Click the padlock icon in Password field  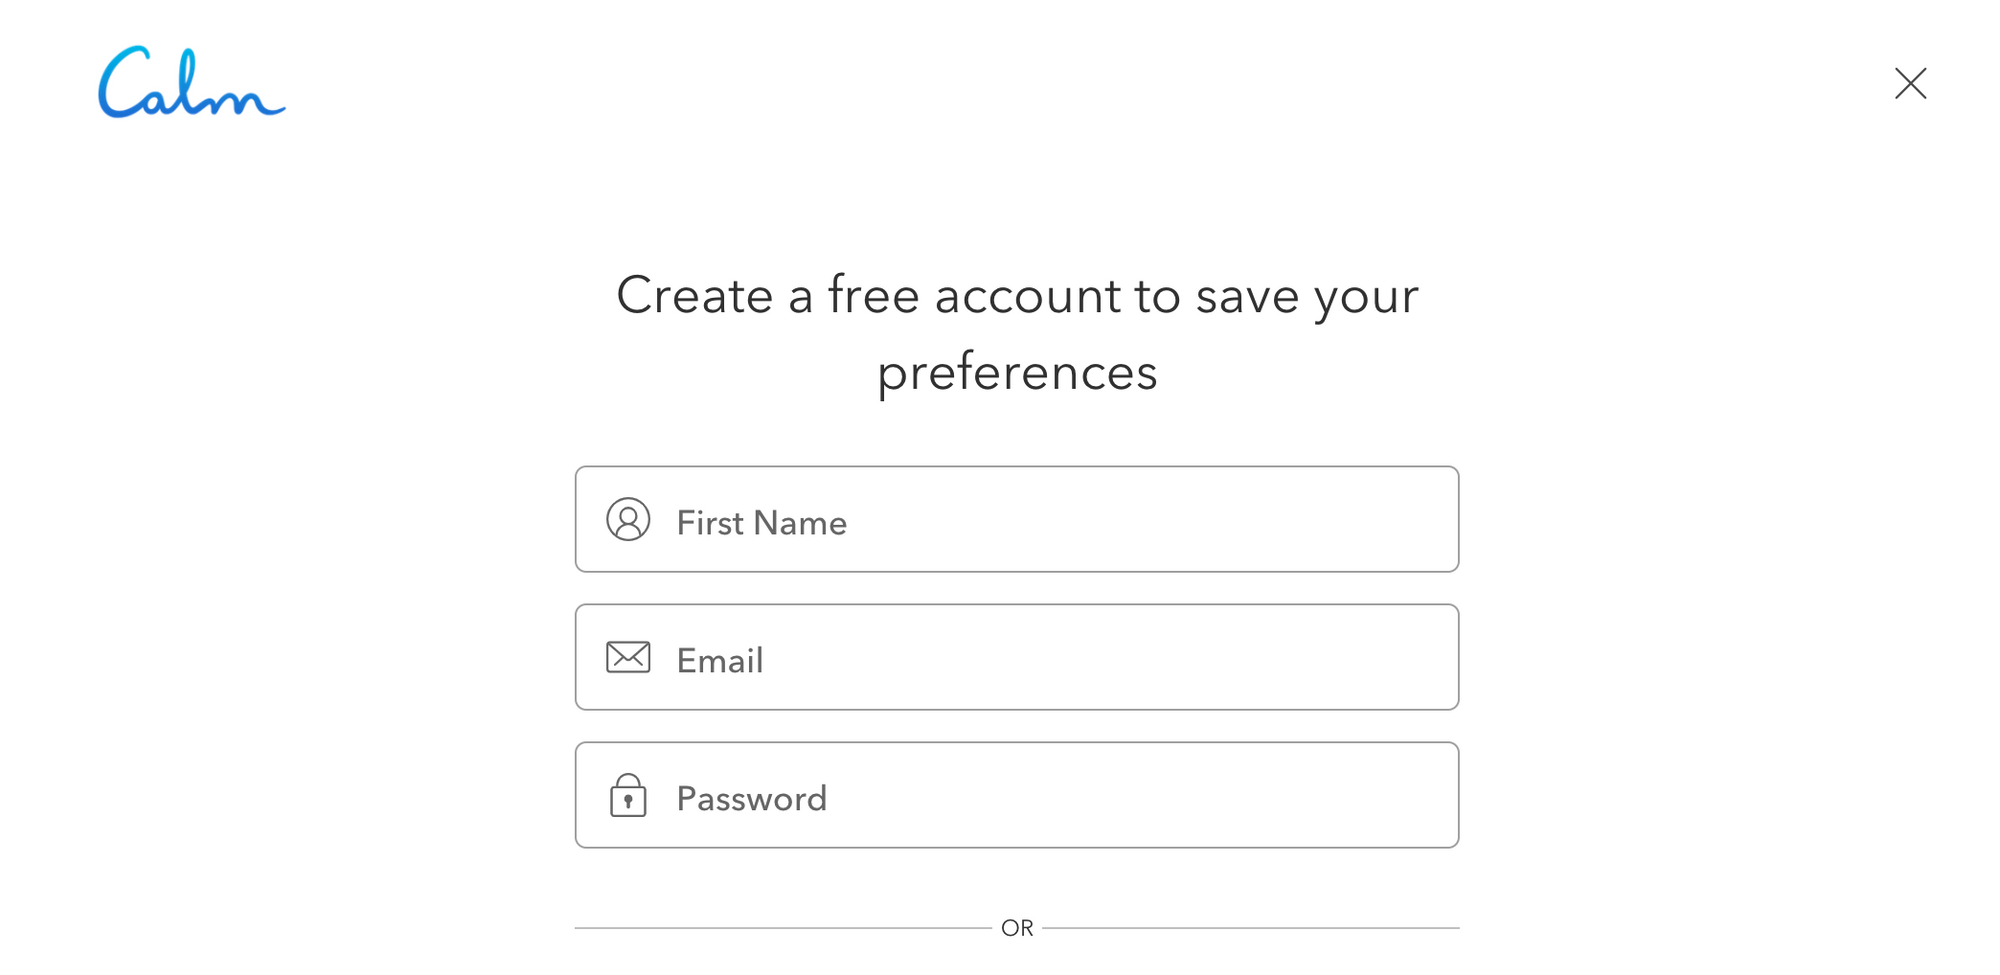click(x=627, y=795)
